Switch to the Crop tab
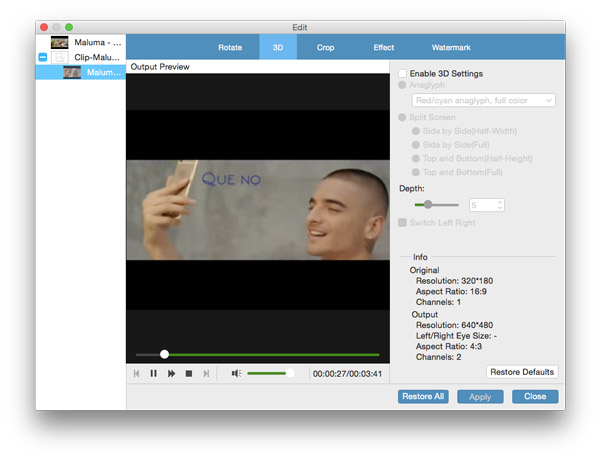 pyautogui.click(x=325, y=47)
